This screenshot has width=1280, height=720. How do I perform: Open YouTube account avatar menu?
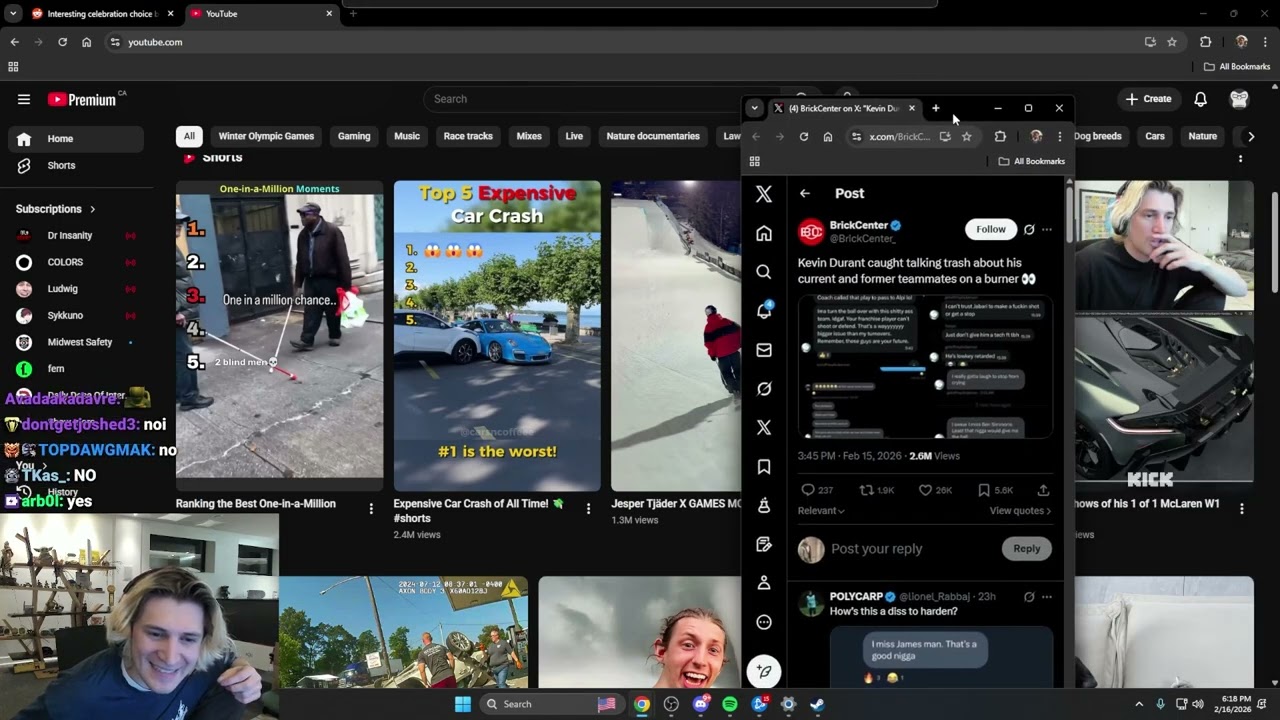pyautogui.click(x=1240, y=99)
